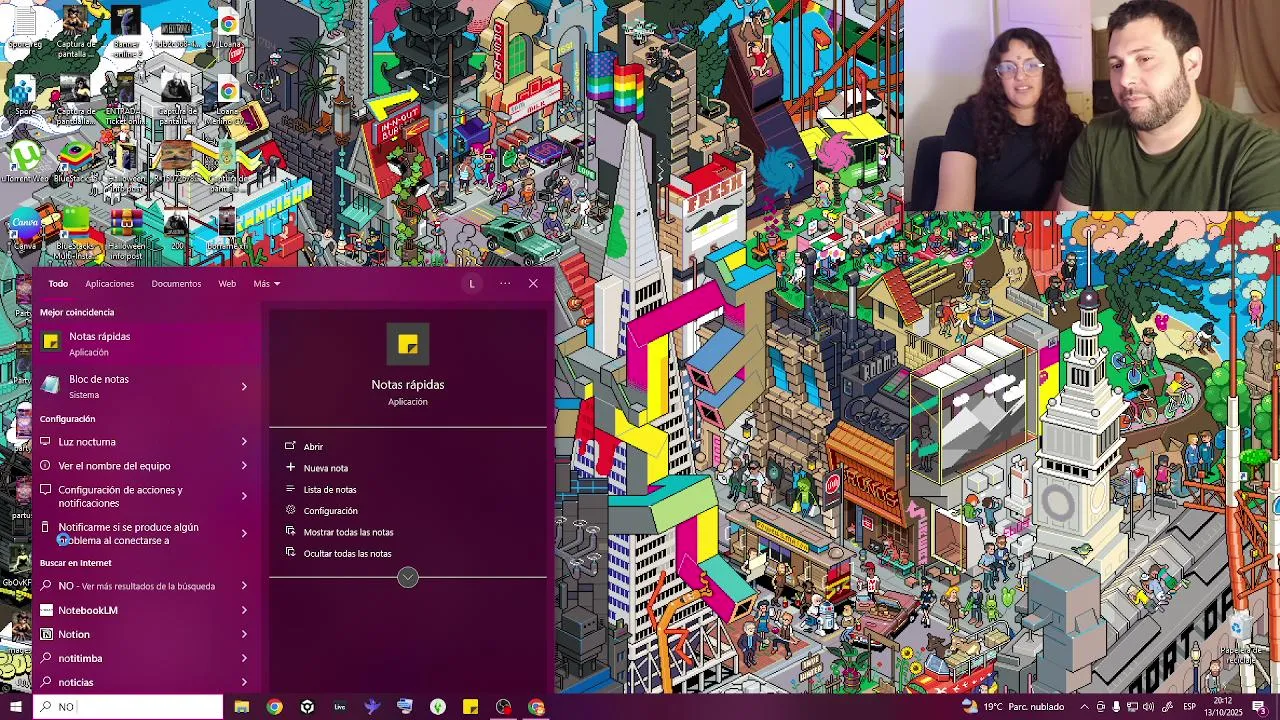
Task: Click the Notion suggestion icon
Action: pos(45,634)
